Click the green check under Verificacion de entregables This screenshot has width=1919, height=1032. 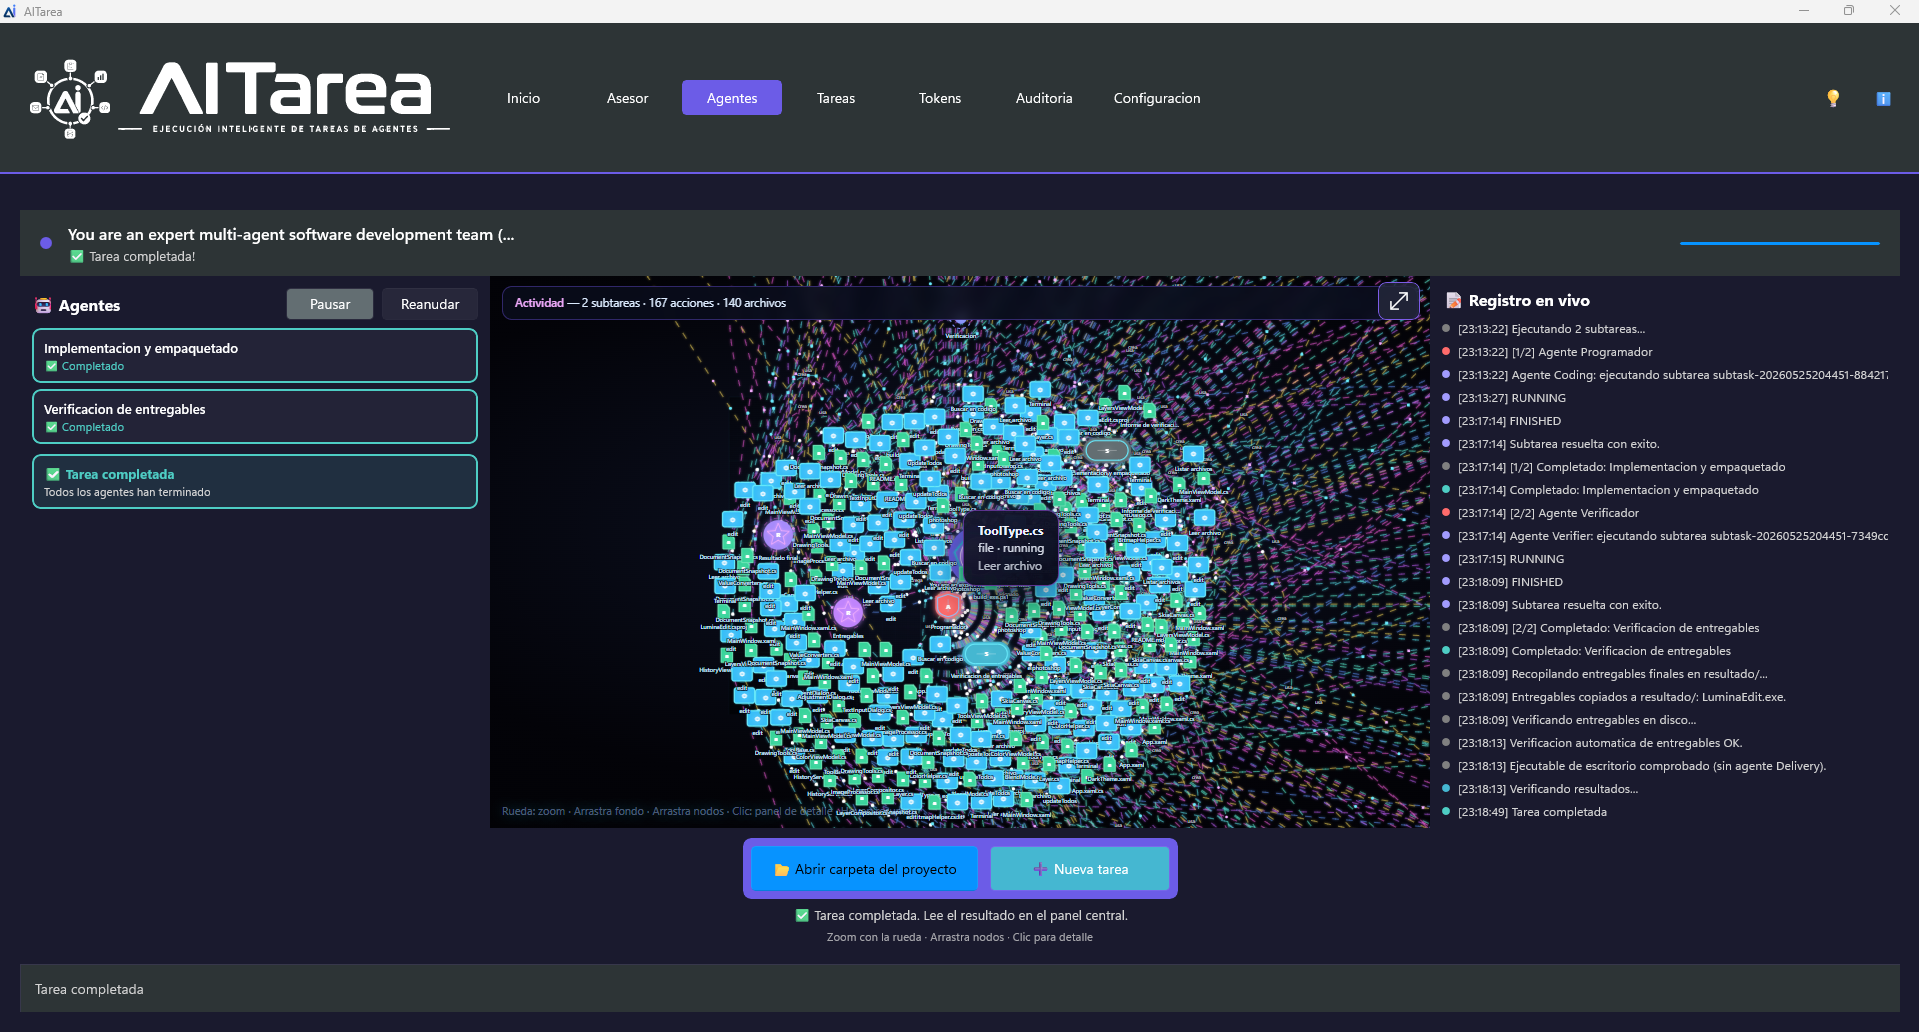[x=52, y=427]
